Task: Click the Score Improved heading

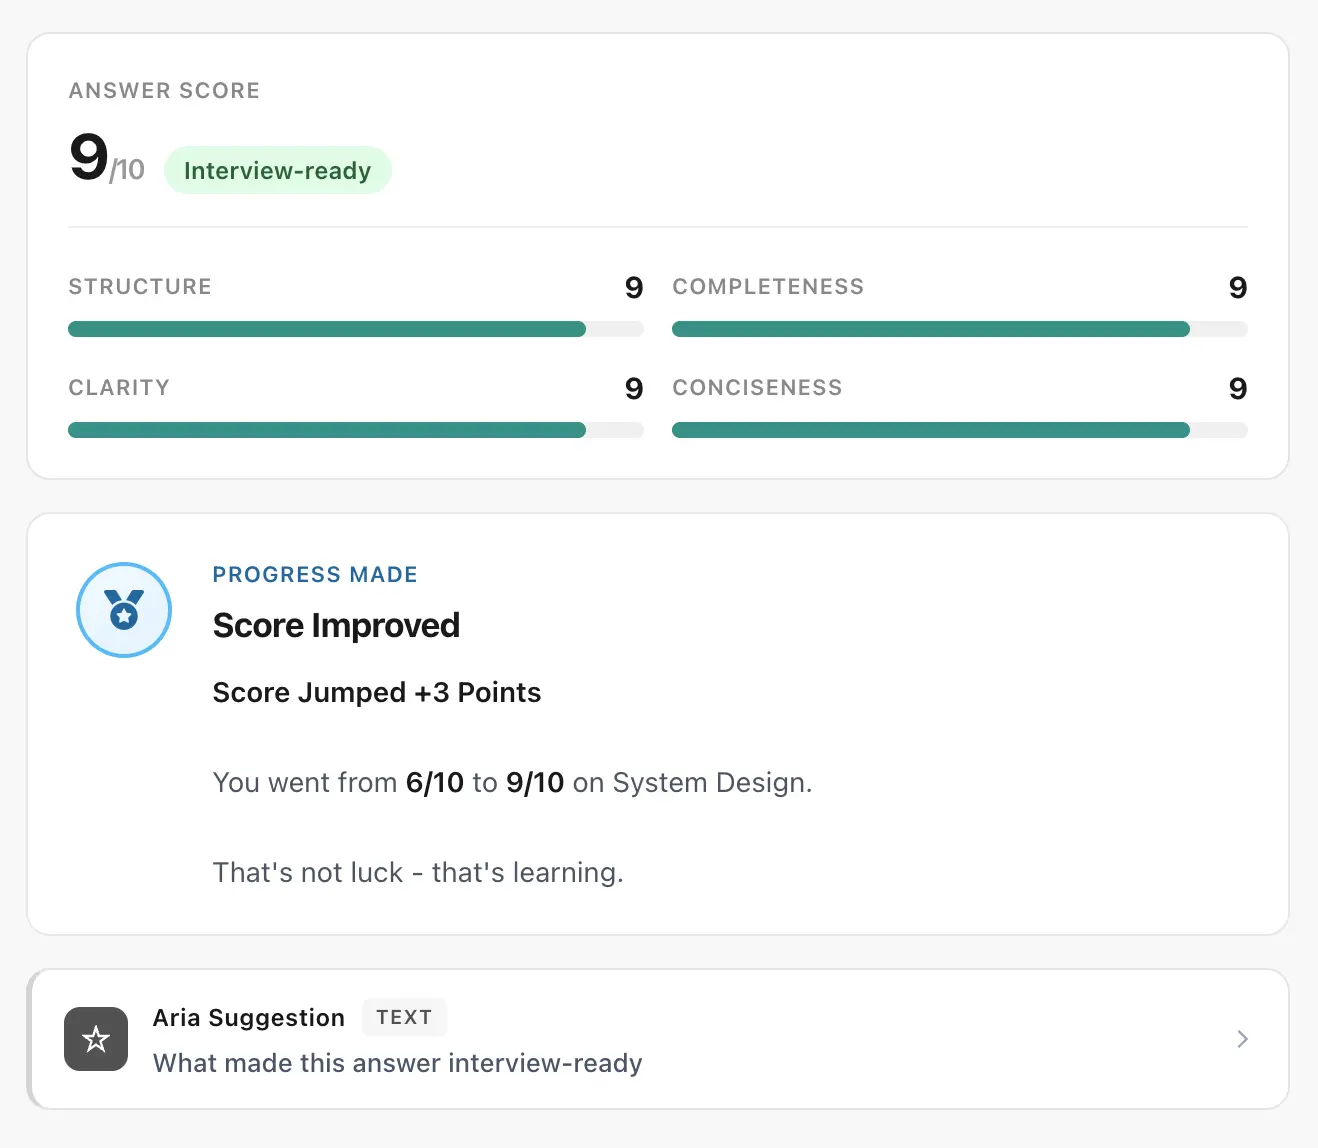Action: coord(336,626)
